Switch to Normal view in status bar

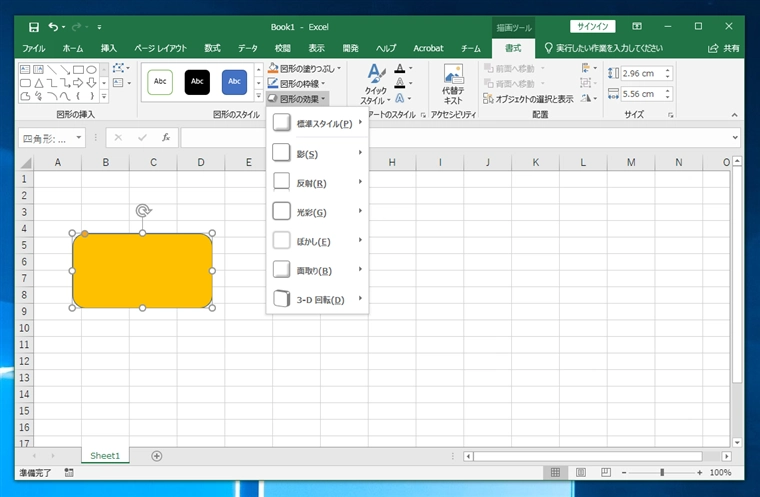pos(555,472)
